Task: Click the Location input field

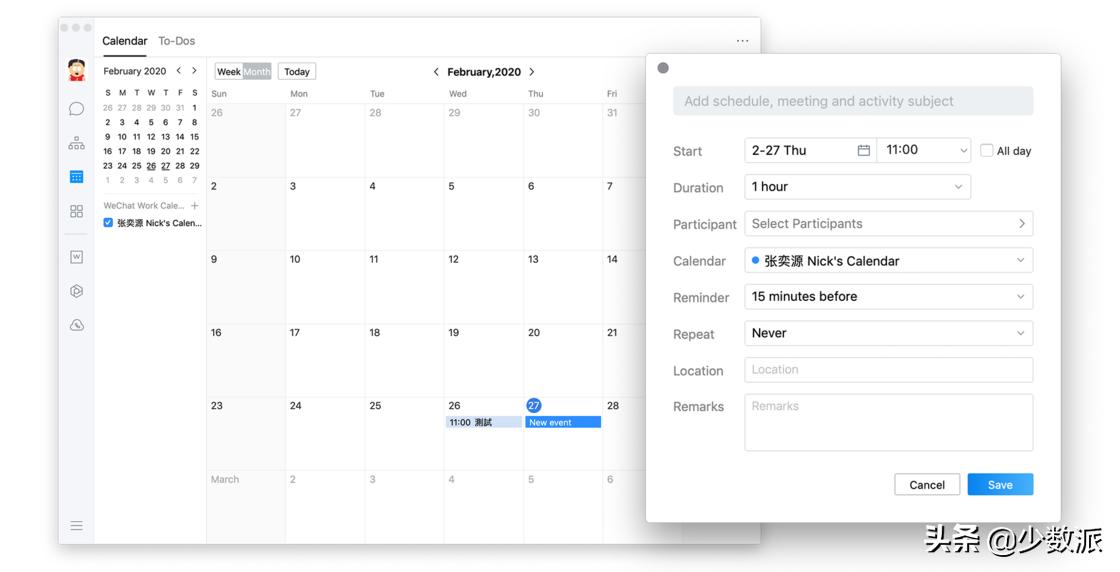Action: (x=889, y=370)
